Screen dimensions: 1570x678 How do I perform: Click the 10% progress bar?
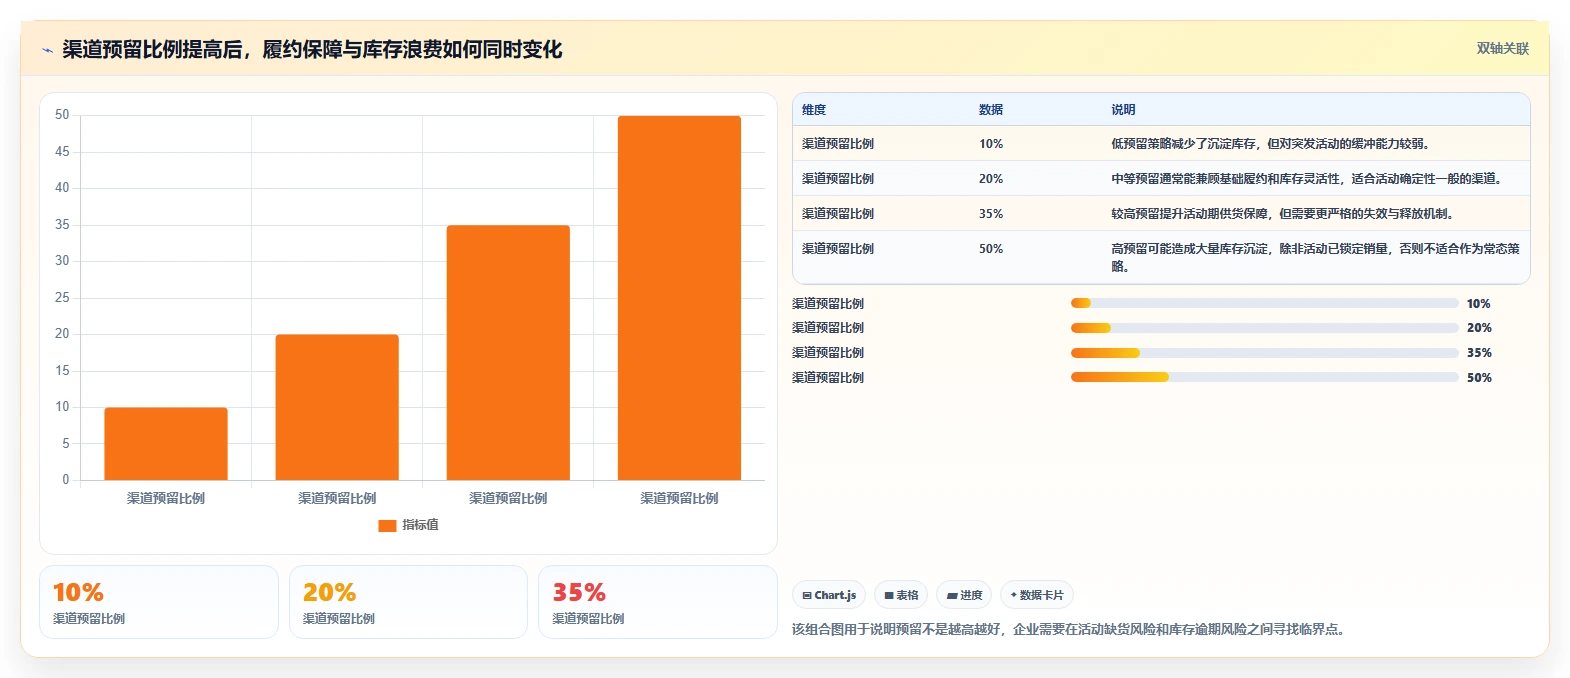click(x=1264, y=303)
